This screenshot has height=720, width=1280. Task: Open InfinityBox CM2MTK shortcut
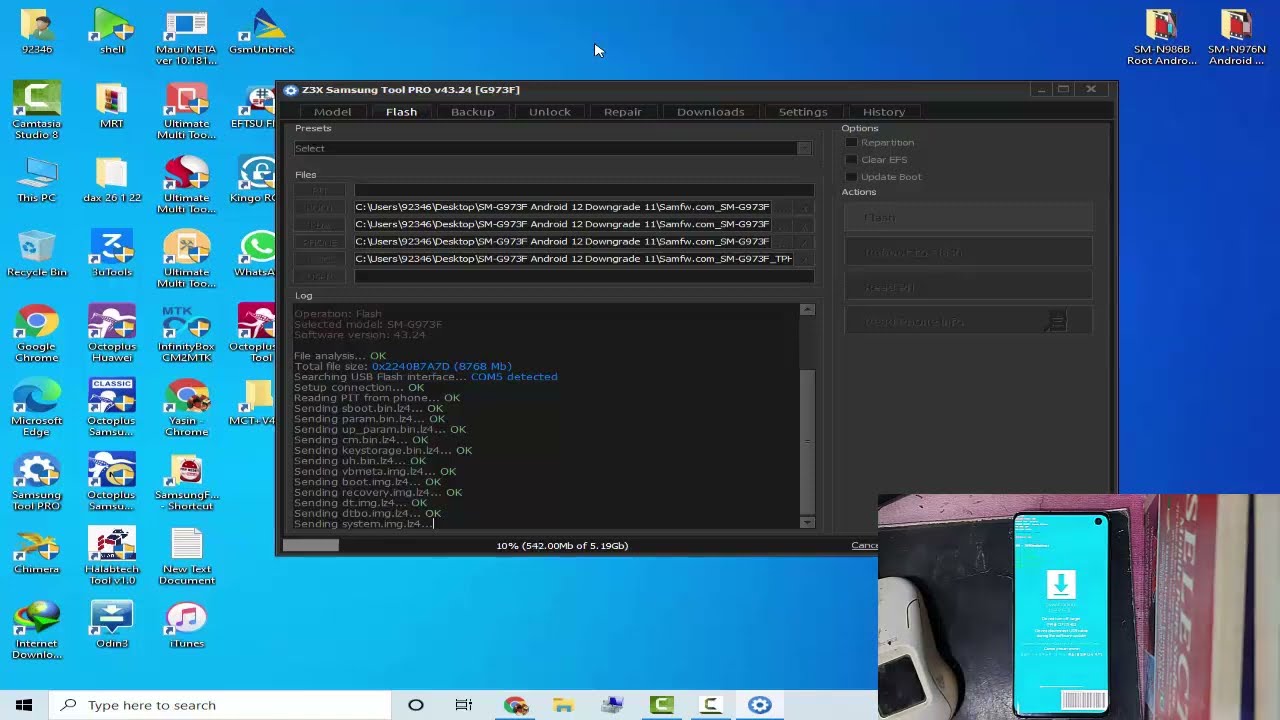[x=186, y=333]
